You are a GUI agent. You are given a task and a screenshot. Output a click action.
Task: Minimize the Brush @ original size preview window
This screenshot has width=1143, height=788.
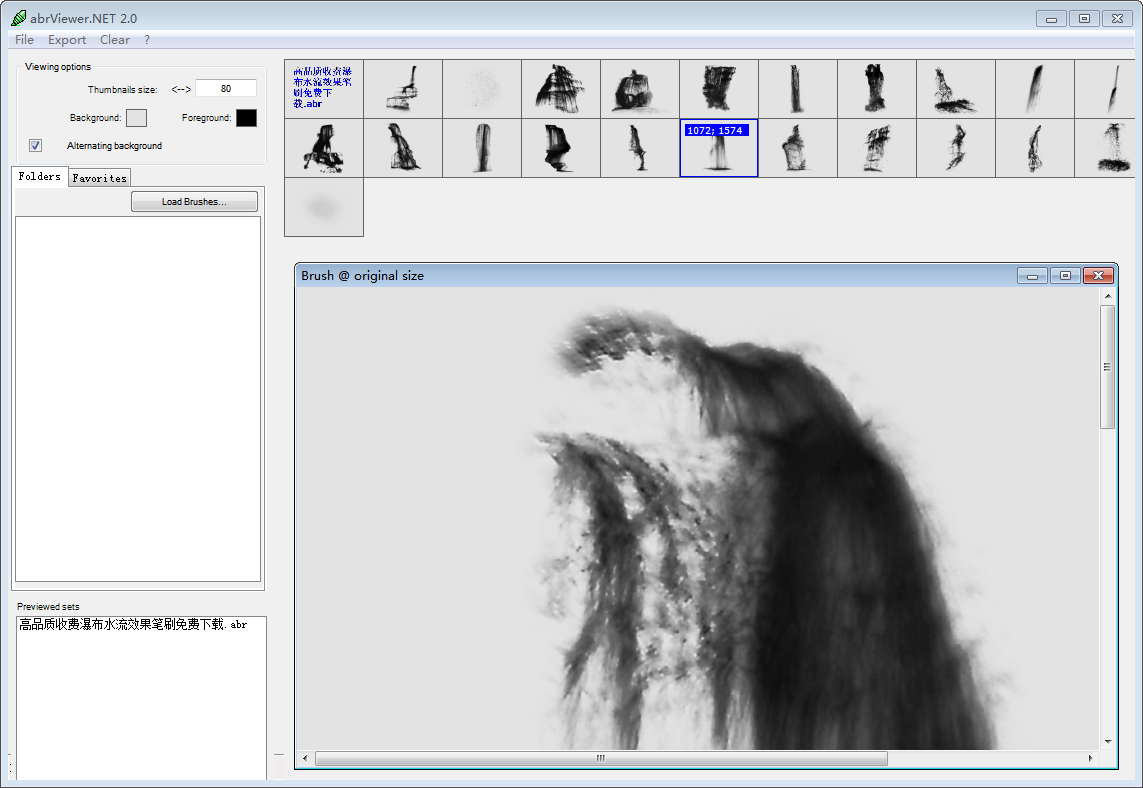click(x=1032, y=276)
